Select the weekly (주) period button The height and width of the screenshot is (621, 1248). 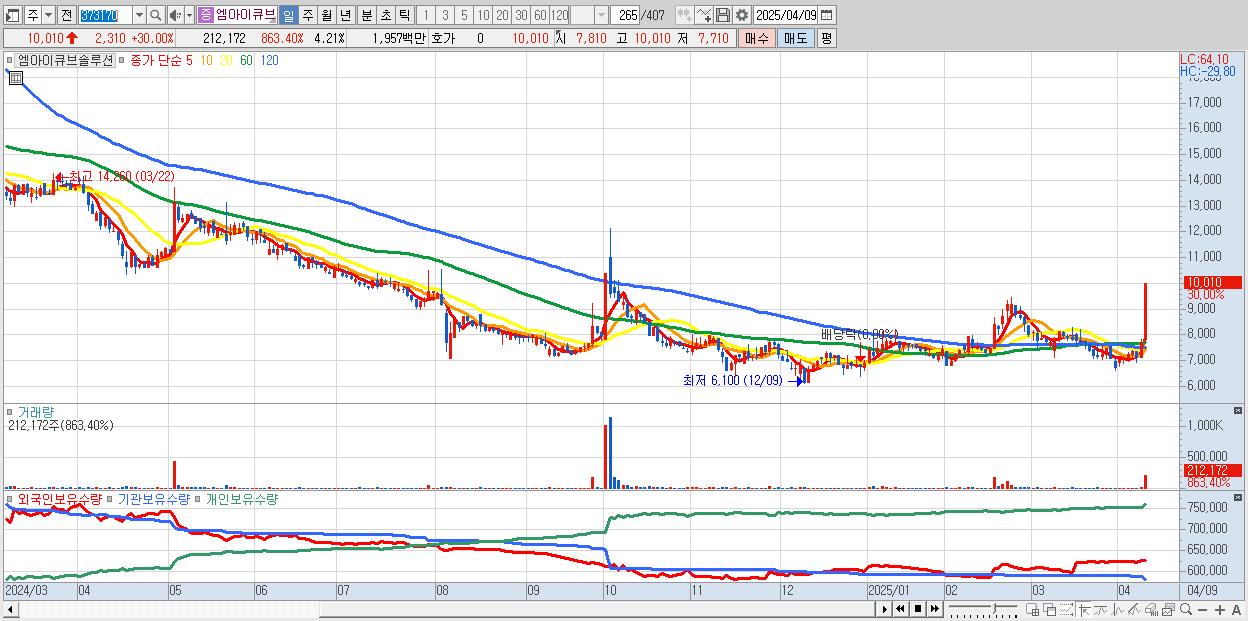[307, 15]
